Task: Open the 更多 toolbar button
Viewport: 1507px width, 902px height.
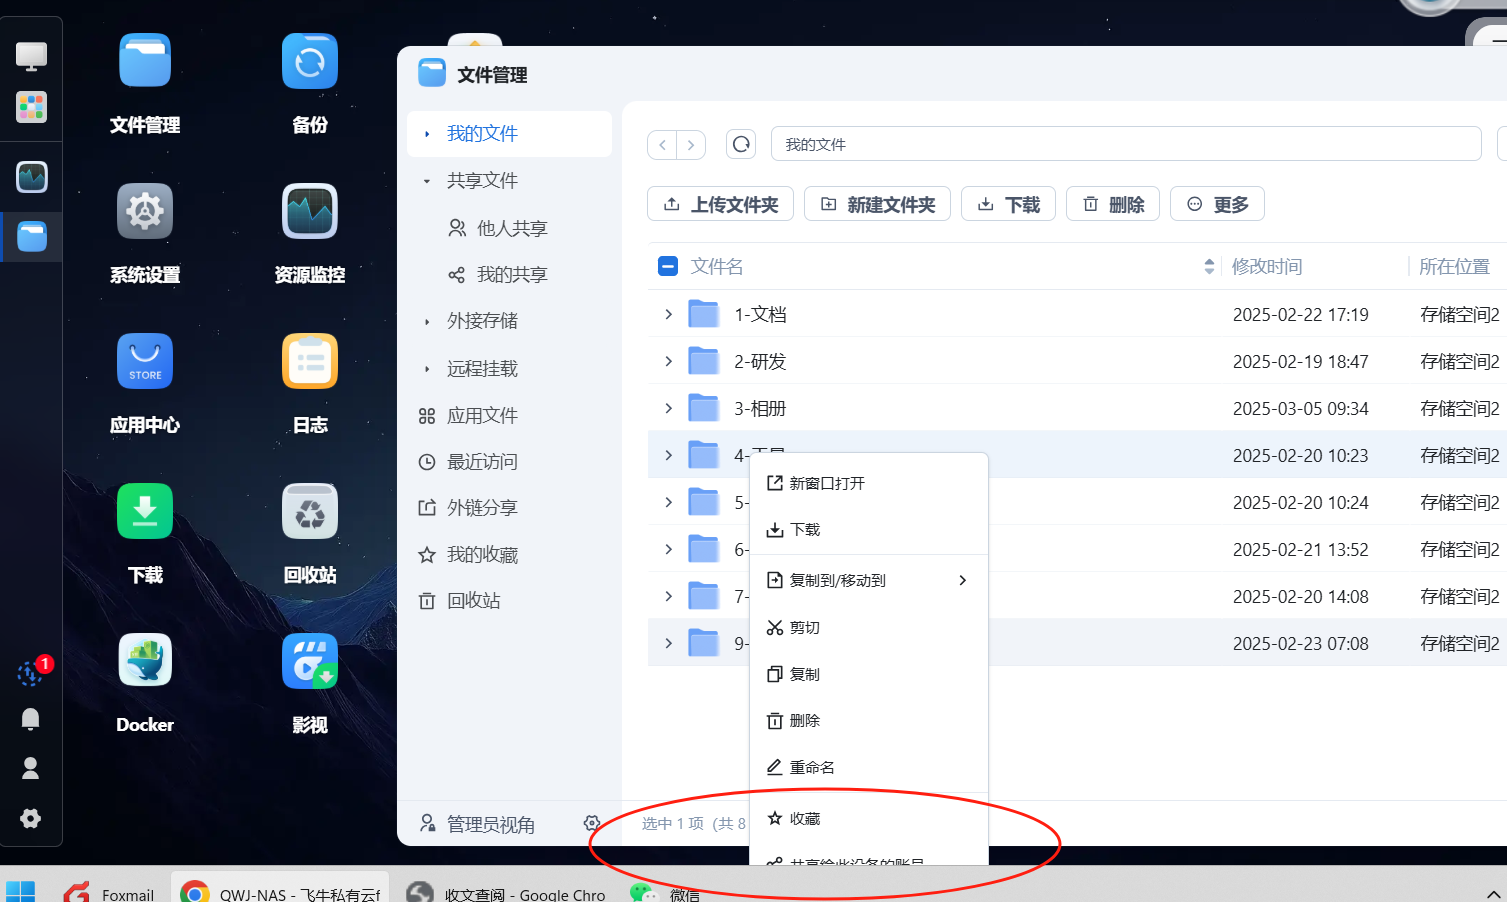Action: tap(1217, 204)
